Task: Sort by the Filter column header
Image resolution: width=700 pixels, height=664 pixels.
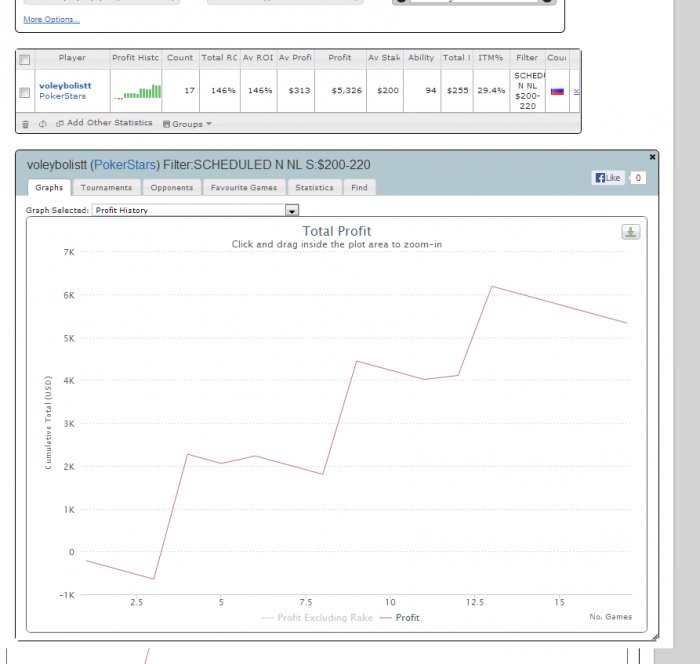Action: coord(527,58)
